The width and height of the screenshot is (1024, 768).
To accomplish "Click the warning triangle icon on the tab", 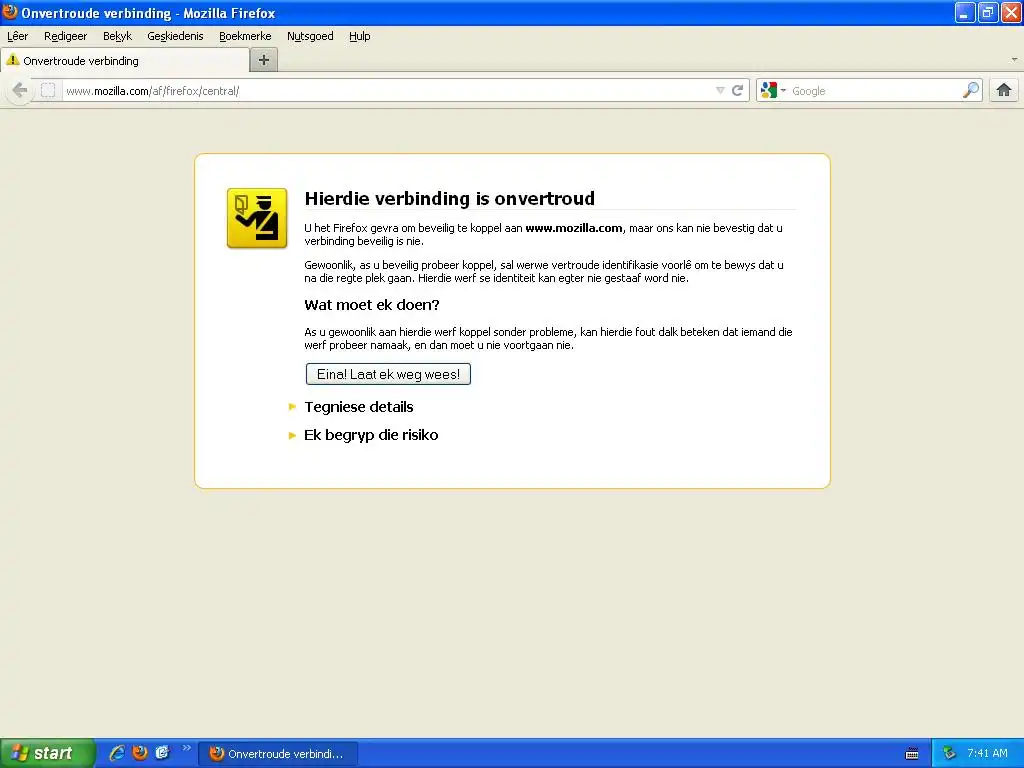I will [12, 60].
